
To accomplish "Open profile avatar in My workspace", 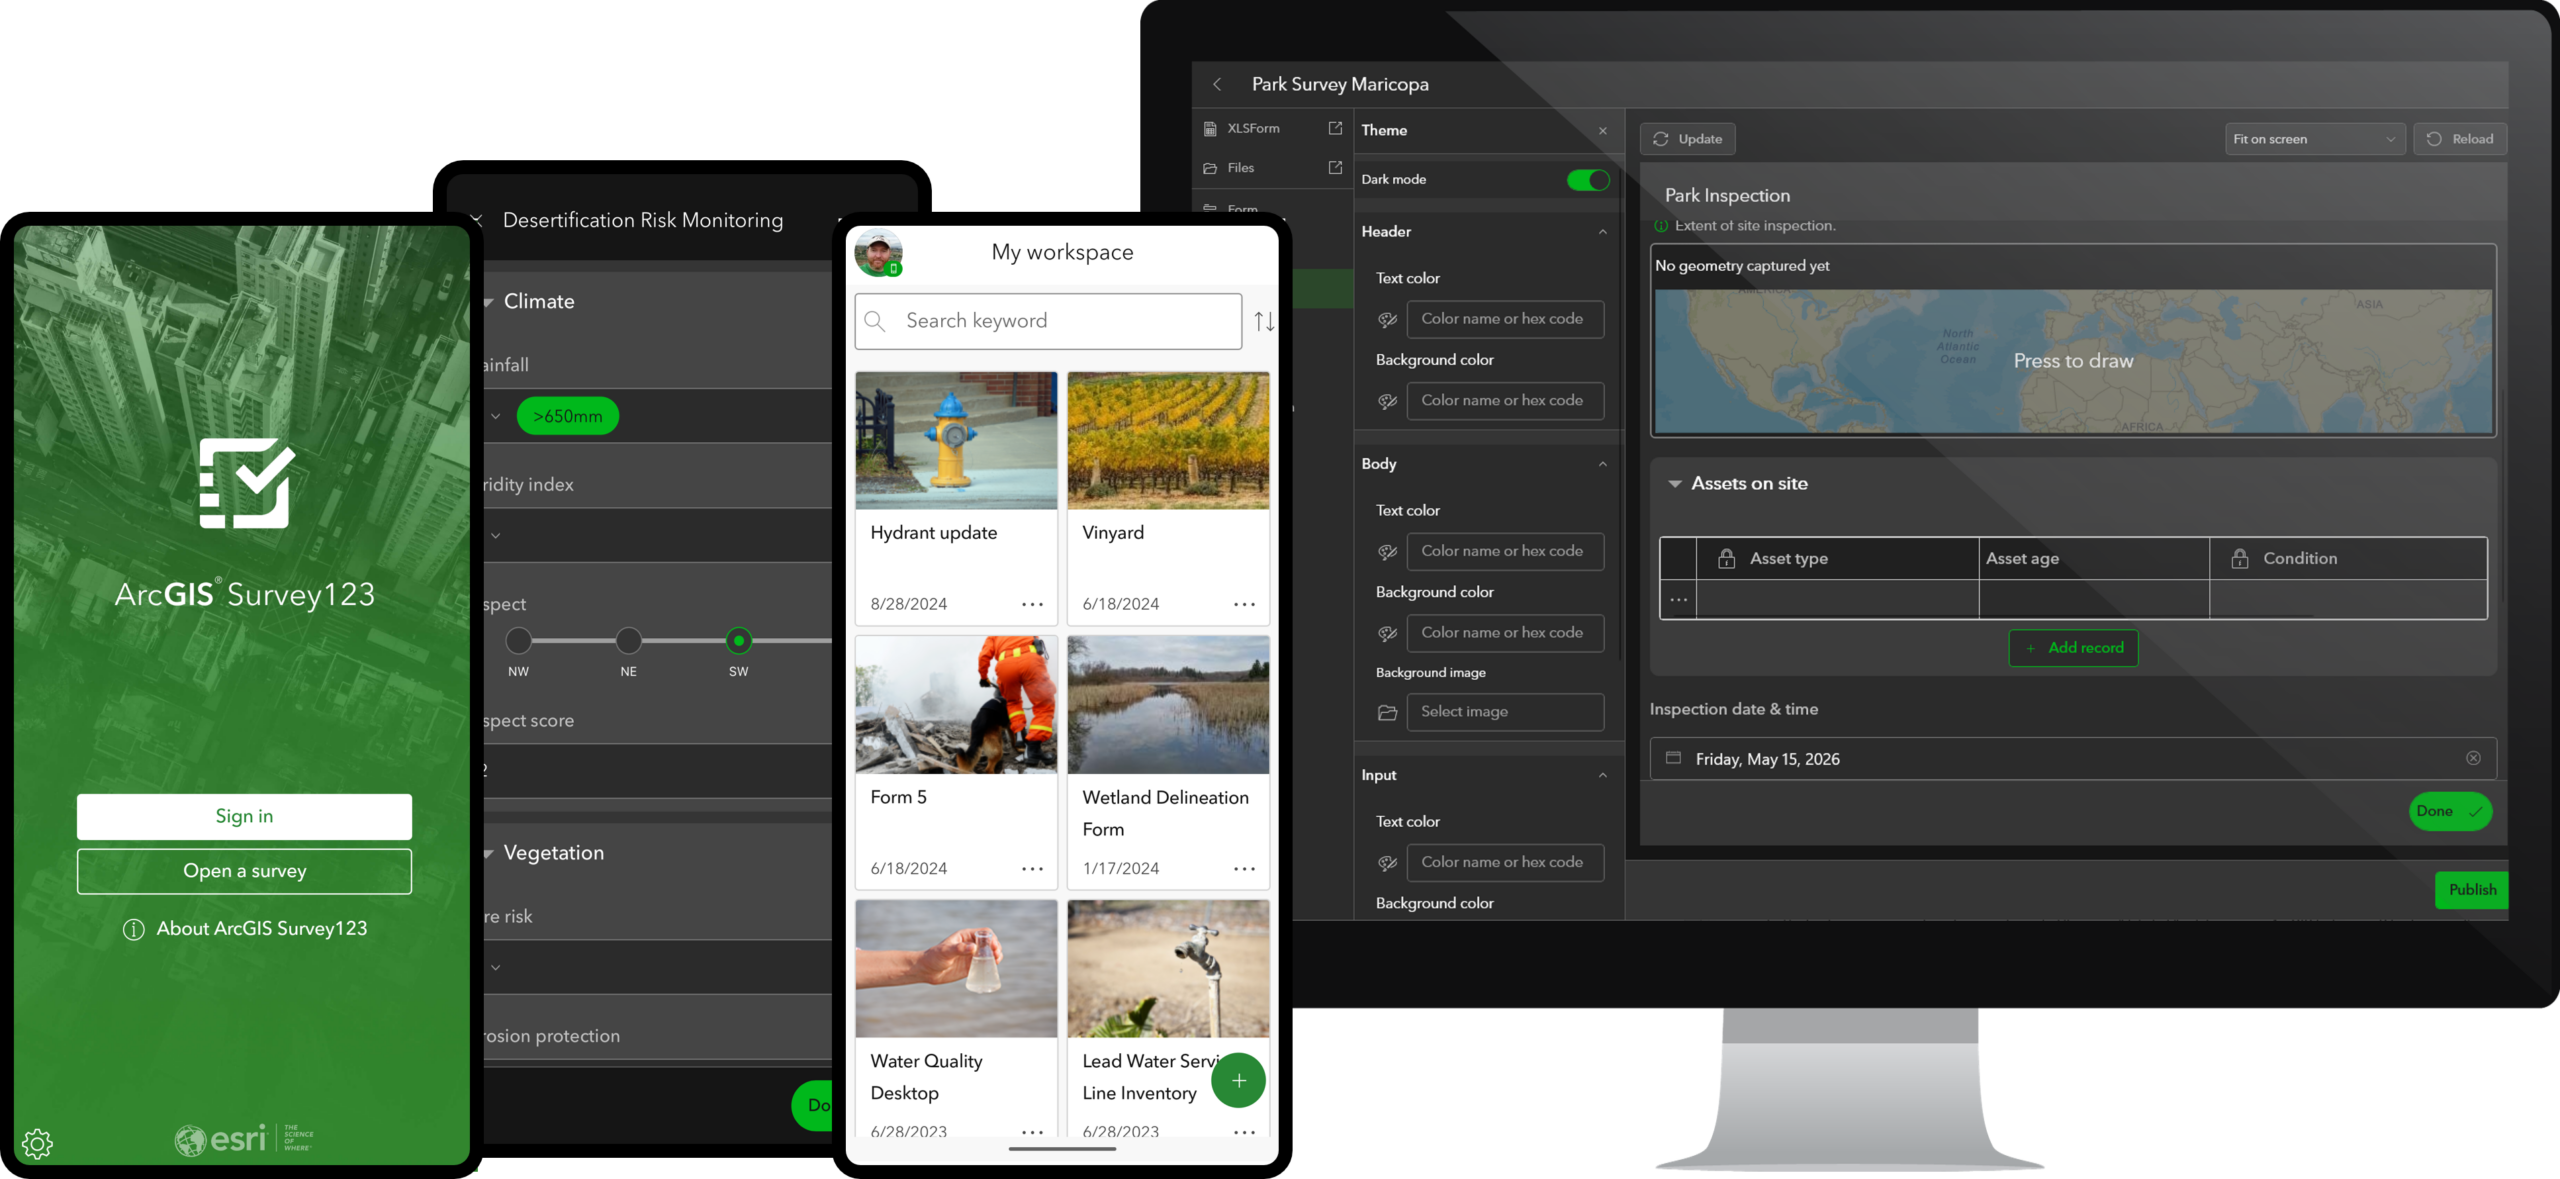I will click(x=879, y=253).
